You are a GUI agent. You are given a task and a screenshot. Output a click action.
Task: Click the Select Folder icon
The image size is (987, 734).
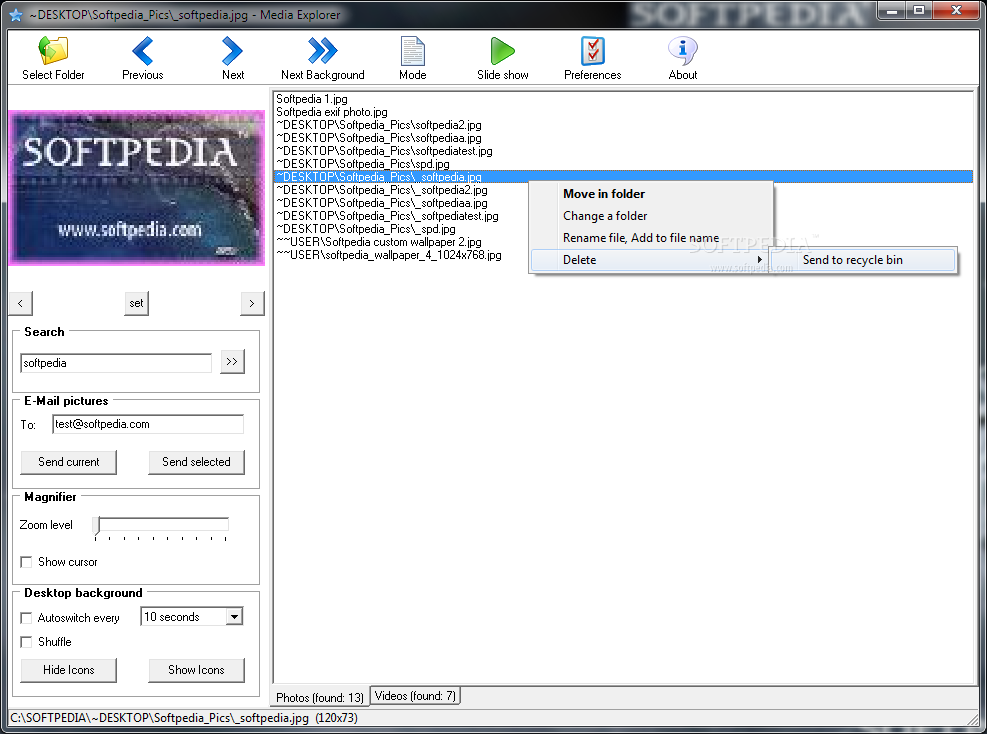click(53, 51)
